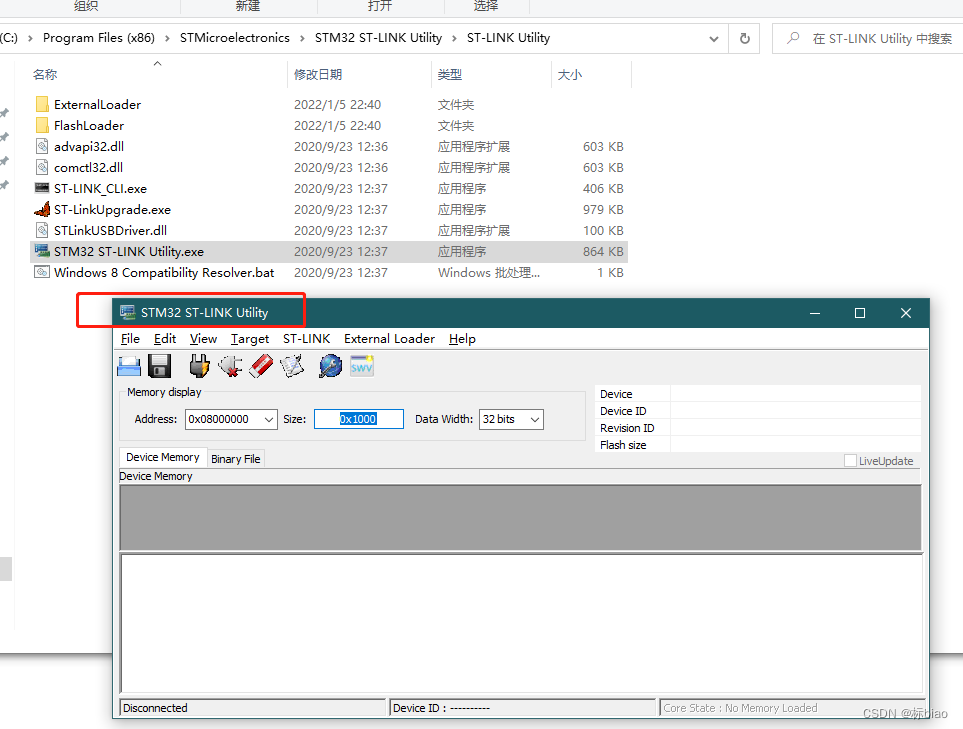Image resolution: width=963 pixels, height=729 pixels.
Task: Select the STLinkUSBDriver.dll file name
Action: point(111,230)
